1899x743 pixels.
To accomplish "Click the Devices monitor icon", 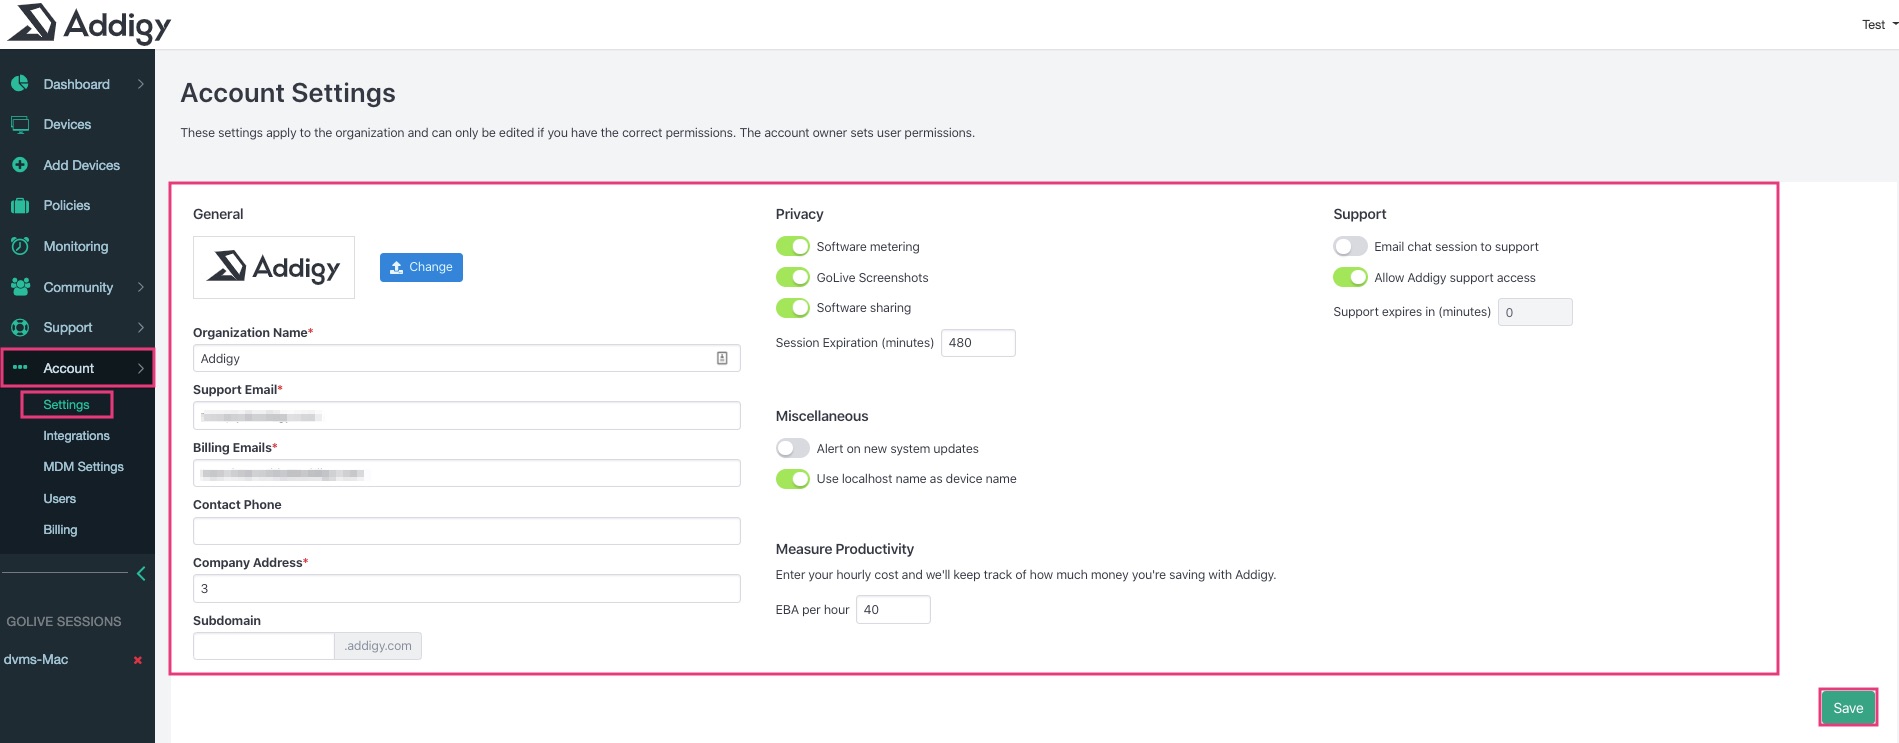I will (20, 125).
